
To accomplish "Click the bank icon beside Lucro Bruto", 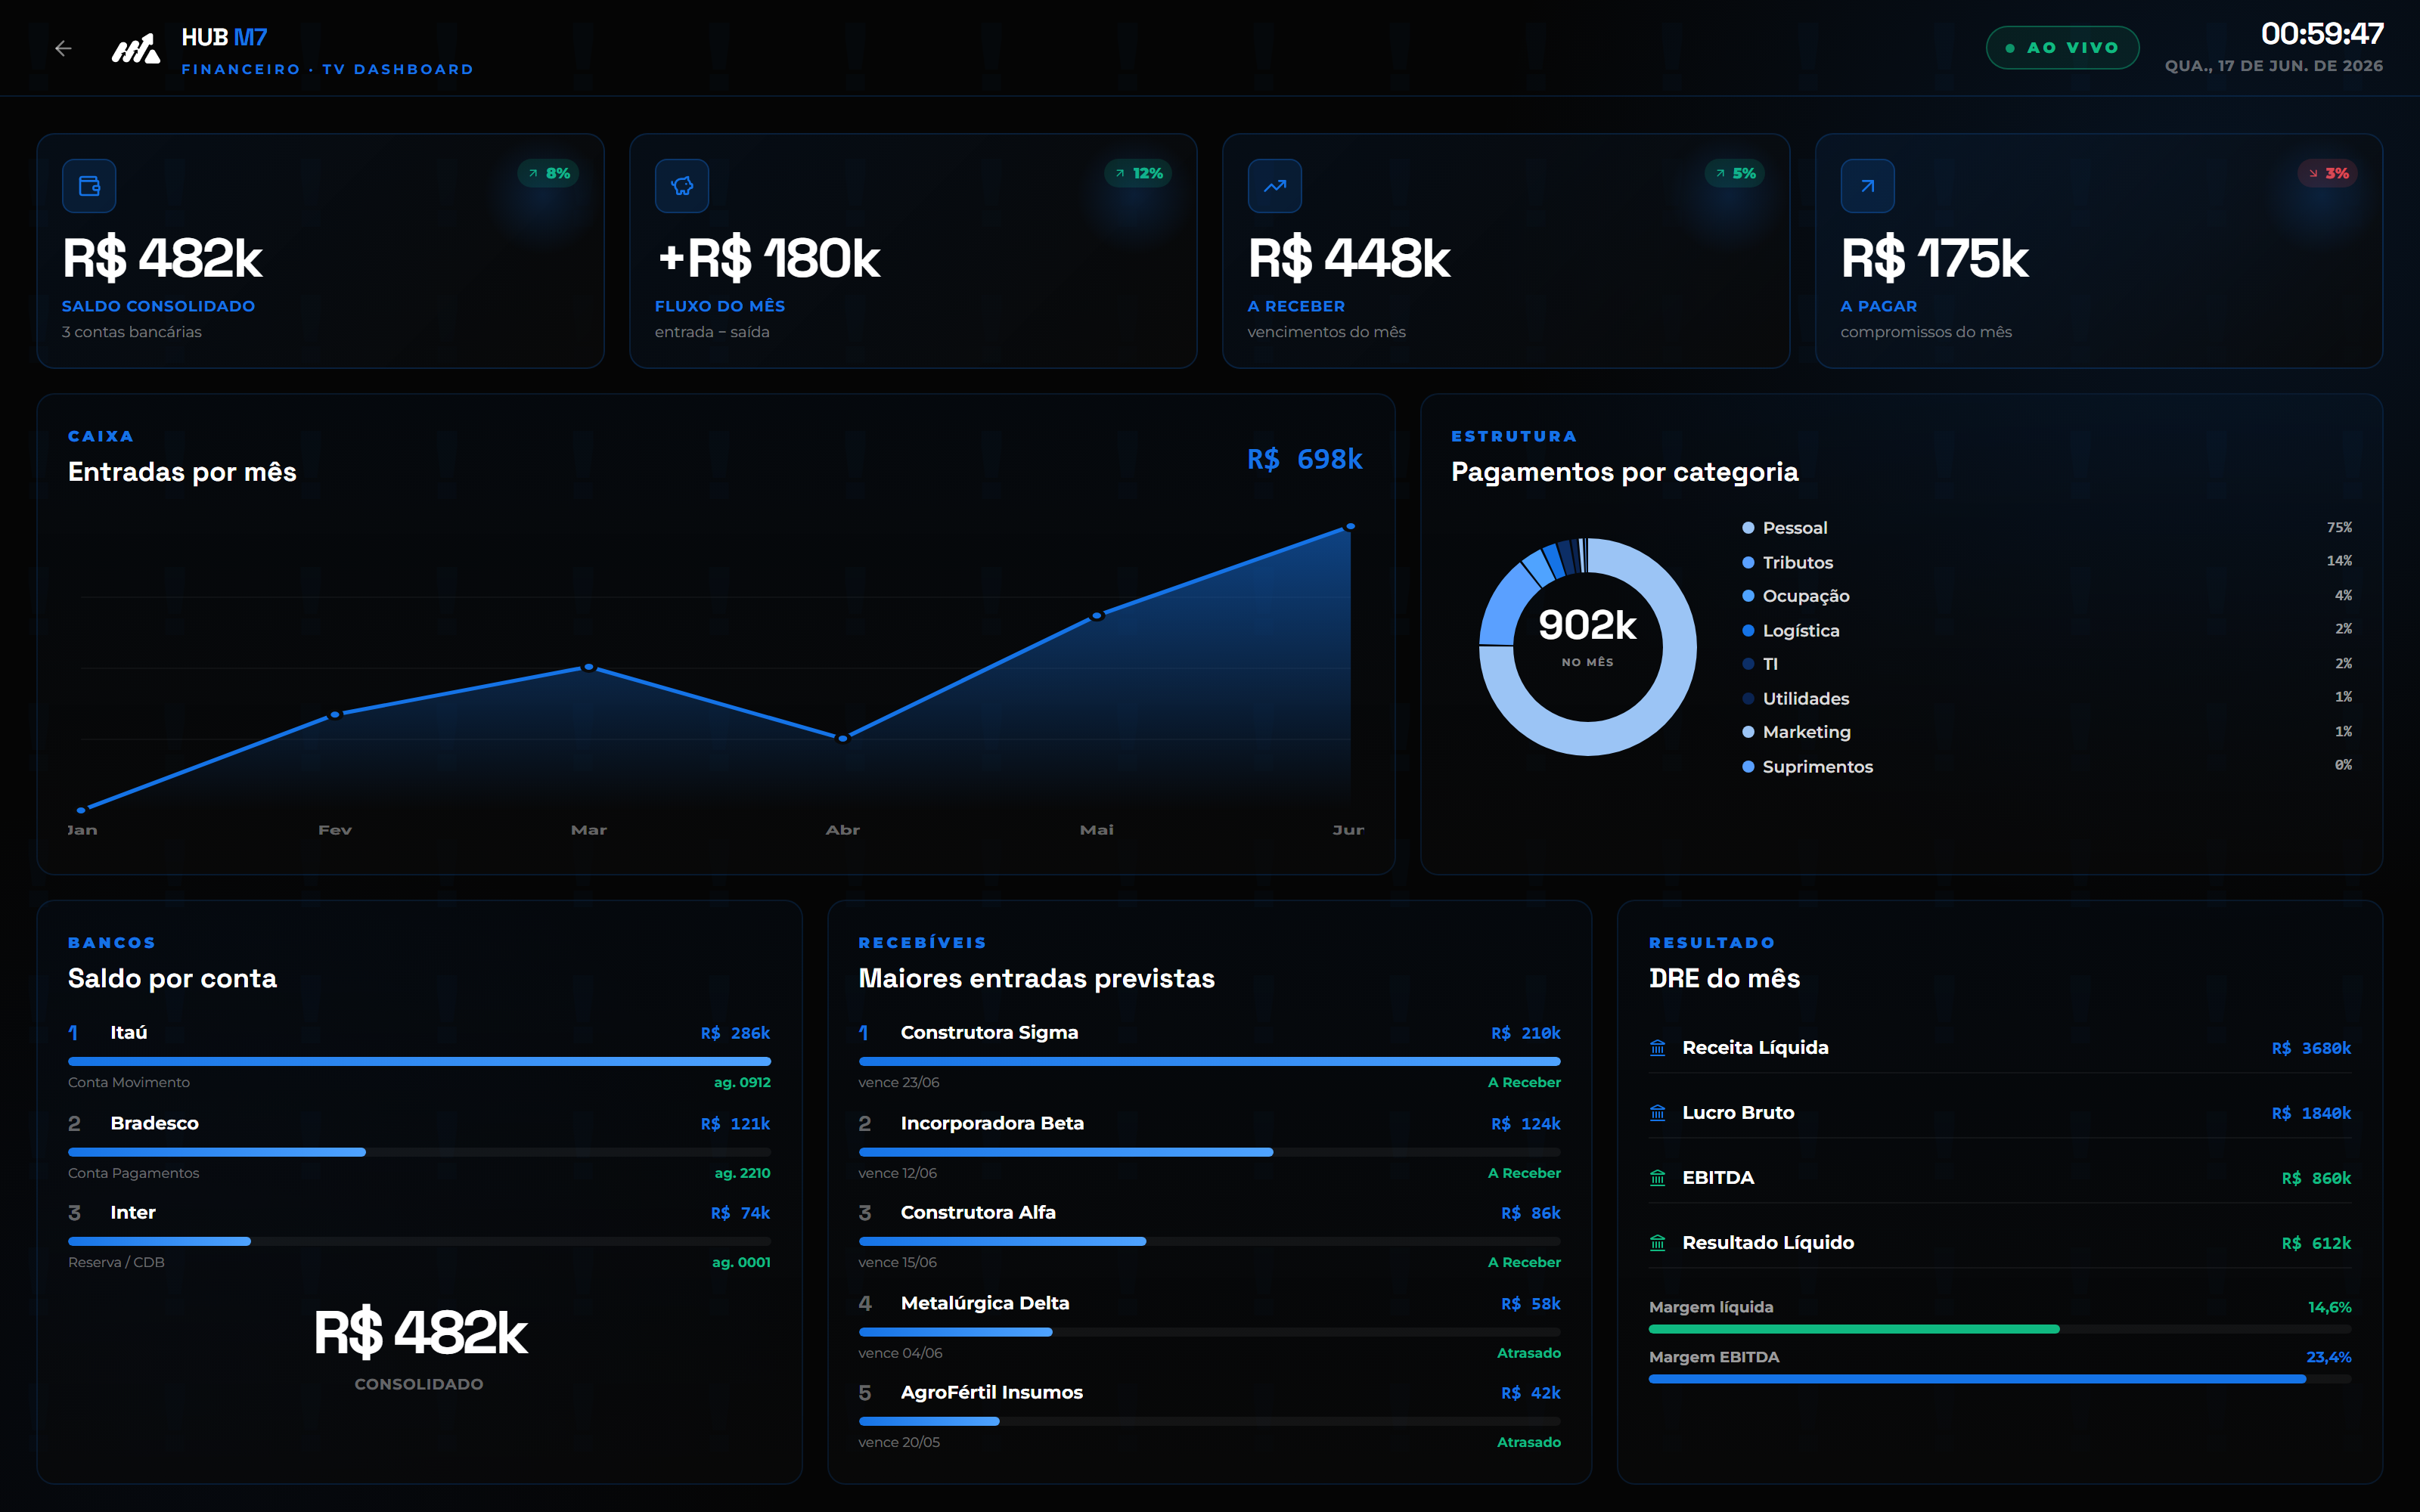I will (x=1658, y=1113).
